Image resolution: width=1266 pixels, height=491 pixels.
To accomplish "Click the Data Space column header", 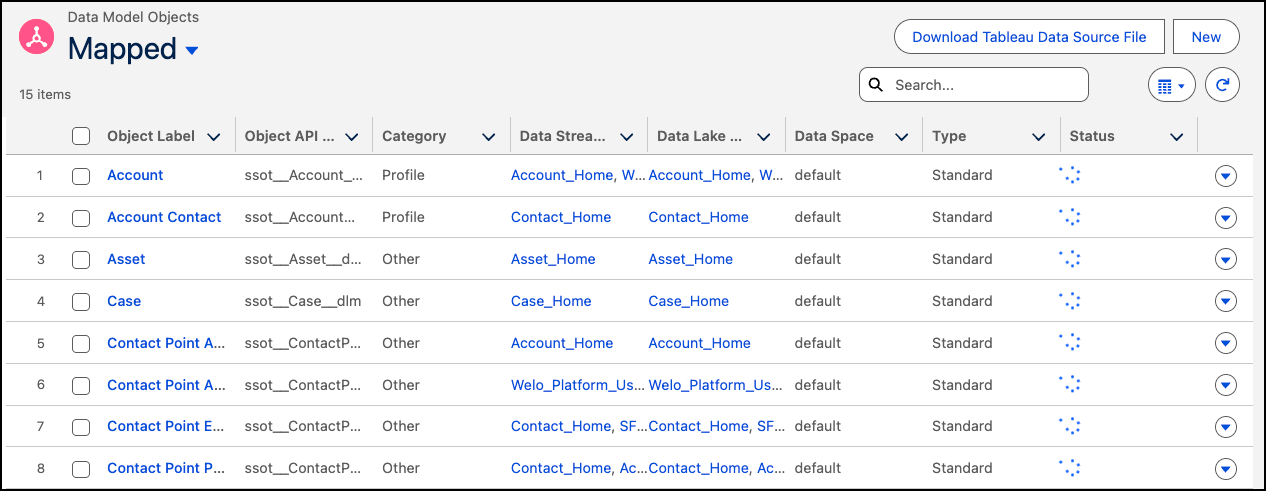I will coord(833,137).
